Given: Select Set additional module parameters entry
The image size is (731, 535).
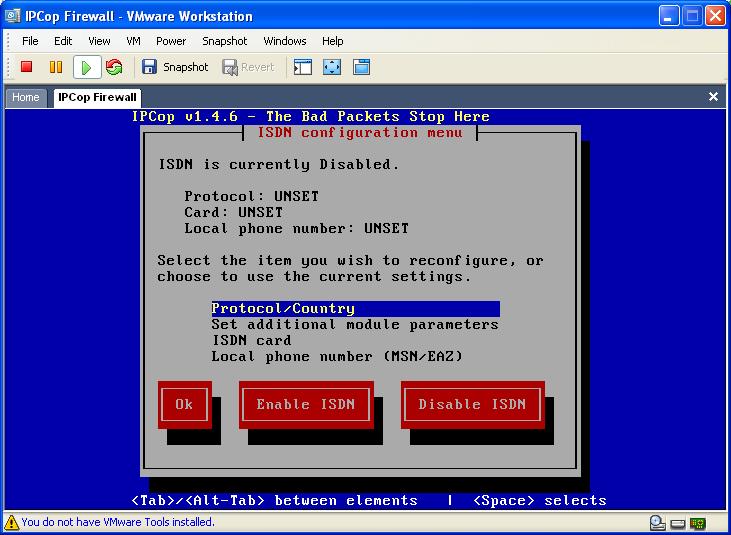Looking at the screenshot, I should 355,324.
